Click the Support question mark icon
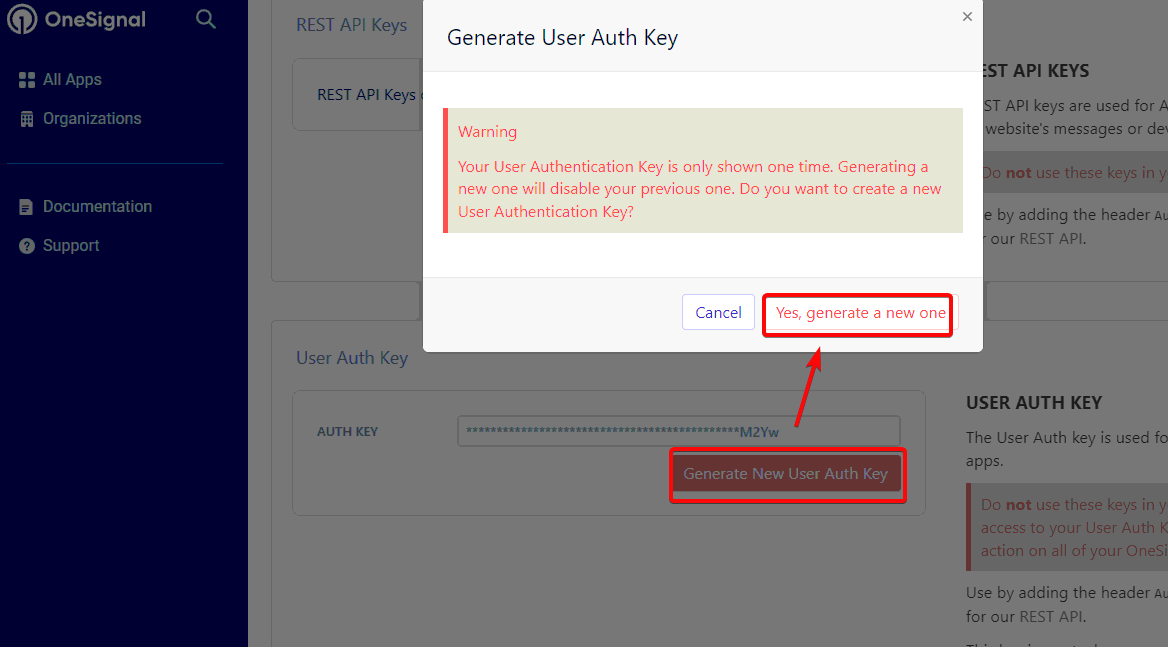 (27, 246)
